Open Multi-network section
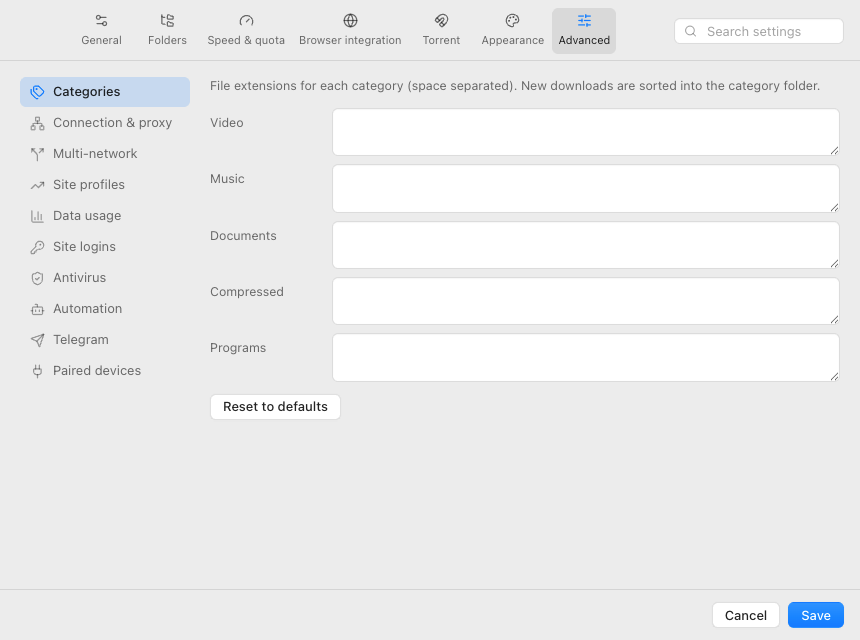Viewport: 860px width, 640px height. tap(105, 154)
